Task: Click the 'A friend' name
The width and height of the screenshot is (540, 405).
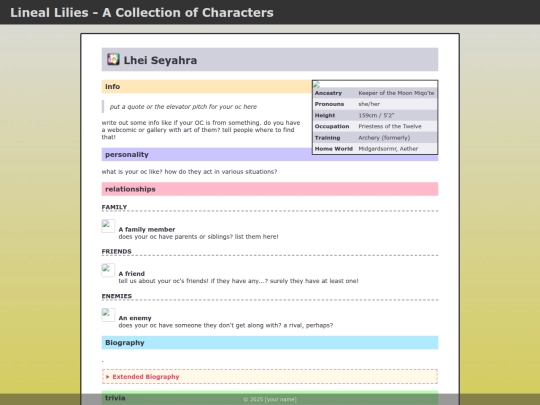Action: pyautogui.click(x=132, y=274)
